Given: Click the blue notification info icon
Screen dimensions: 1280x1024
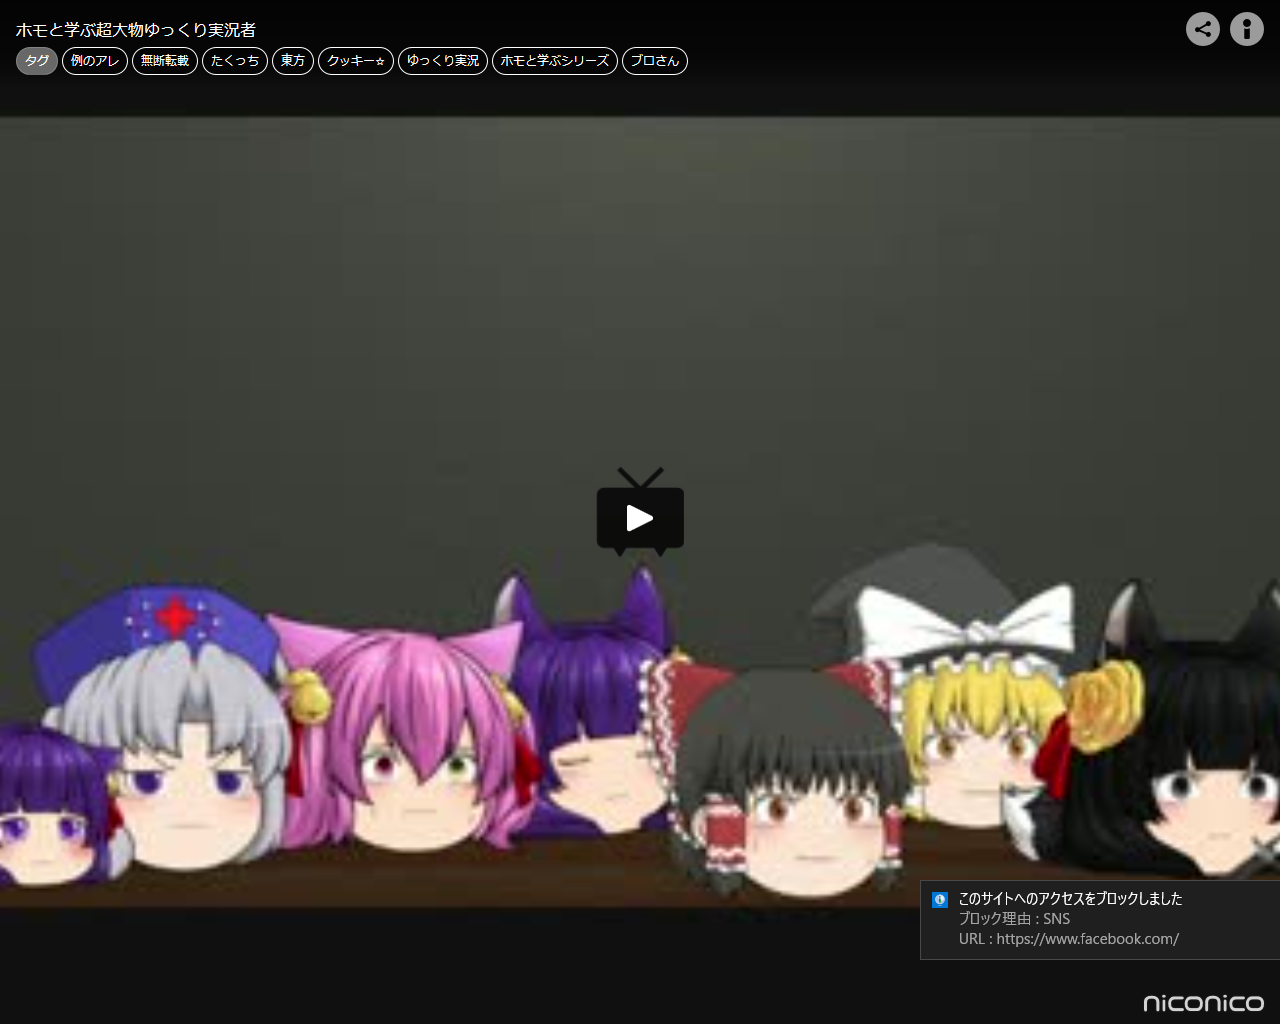Looking at the screenshot, I should pyautogui.click(x=939, y=899).
